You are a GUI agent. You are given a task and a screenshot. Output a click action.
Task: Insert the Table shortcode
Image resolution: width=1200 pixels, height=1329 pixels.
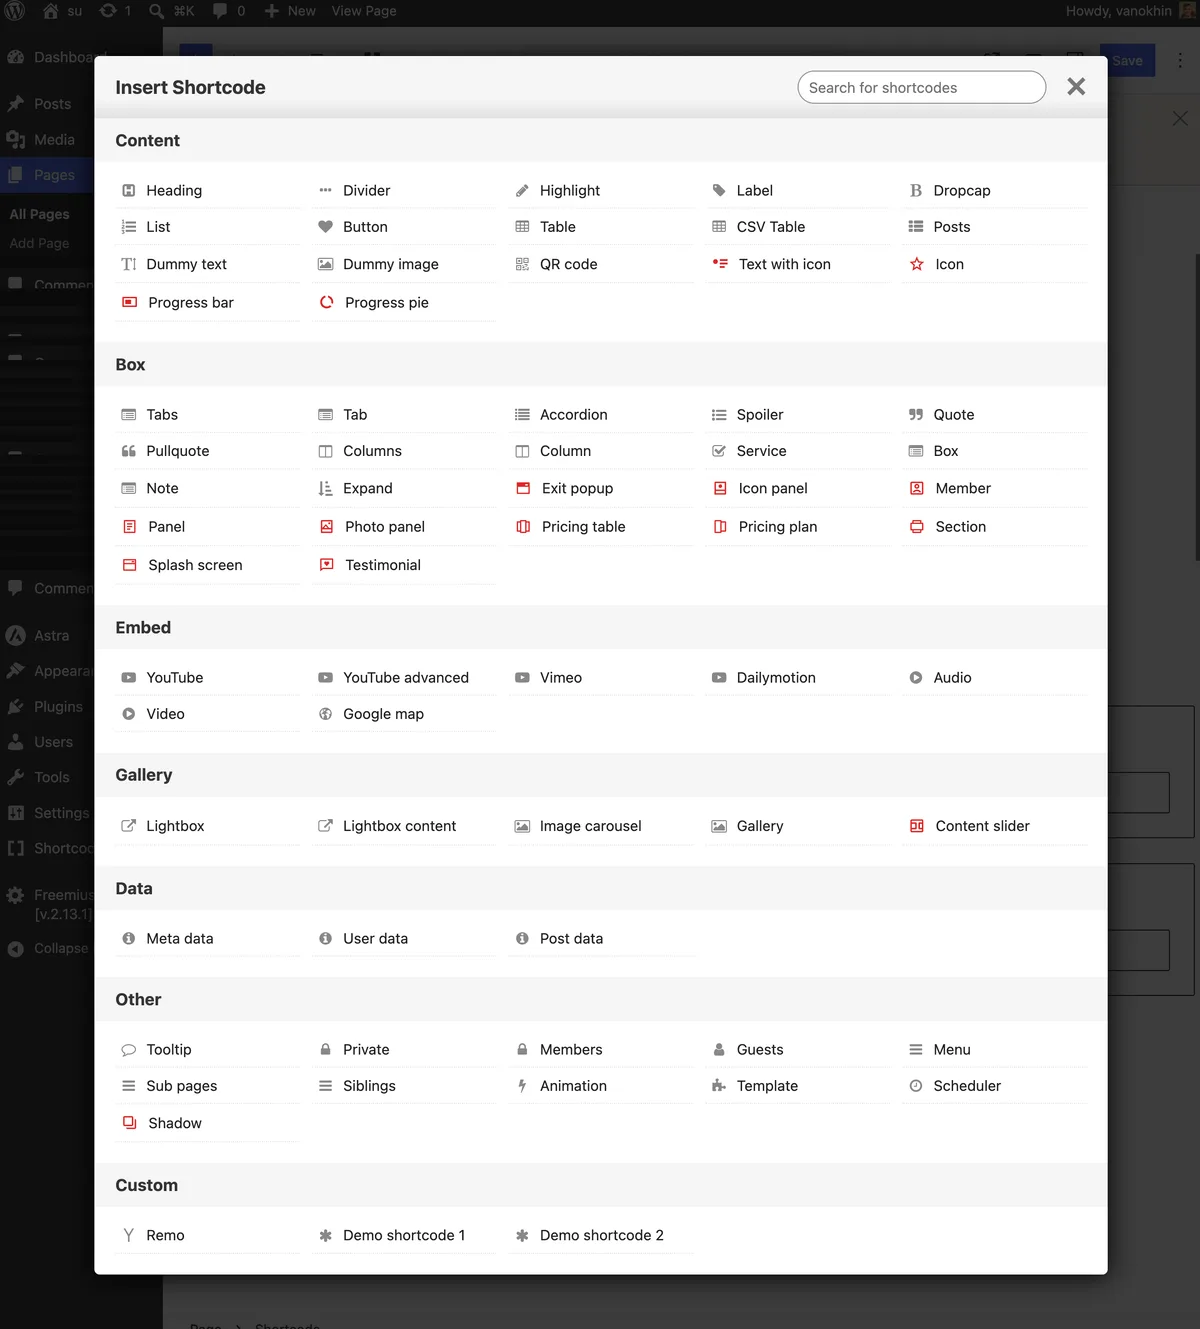click(601, 227)
